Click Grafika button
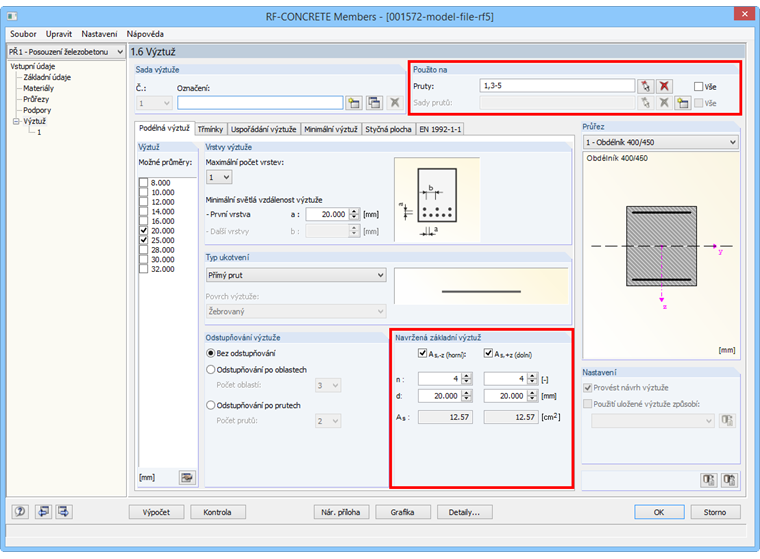Screen dimensions: 760x559 tap(402, 512)
